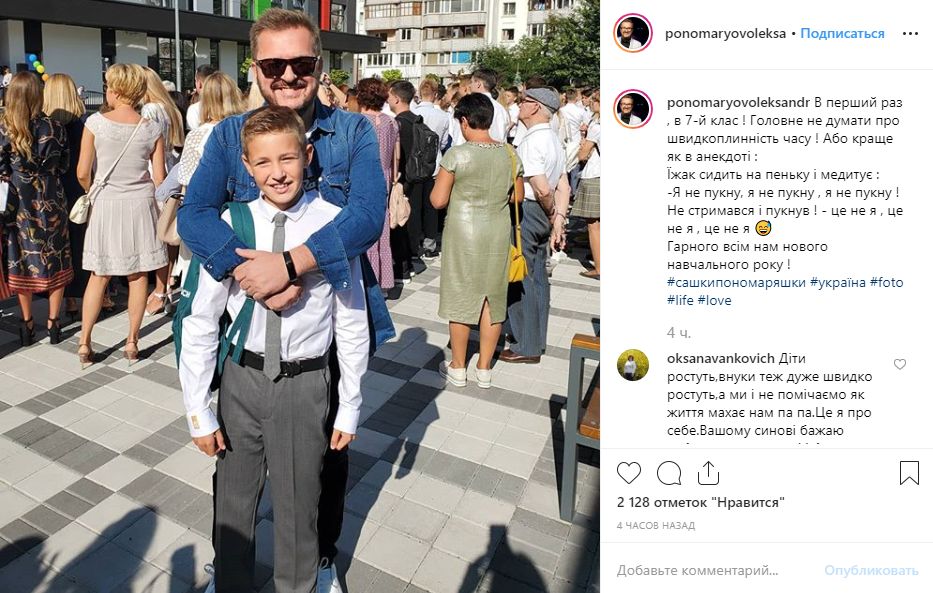Screen dimensions: 933x593
Task: Open the ponomaryovoleksa username in the header
Action: [725, 33]
